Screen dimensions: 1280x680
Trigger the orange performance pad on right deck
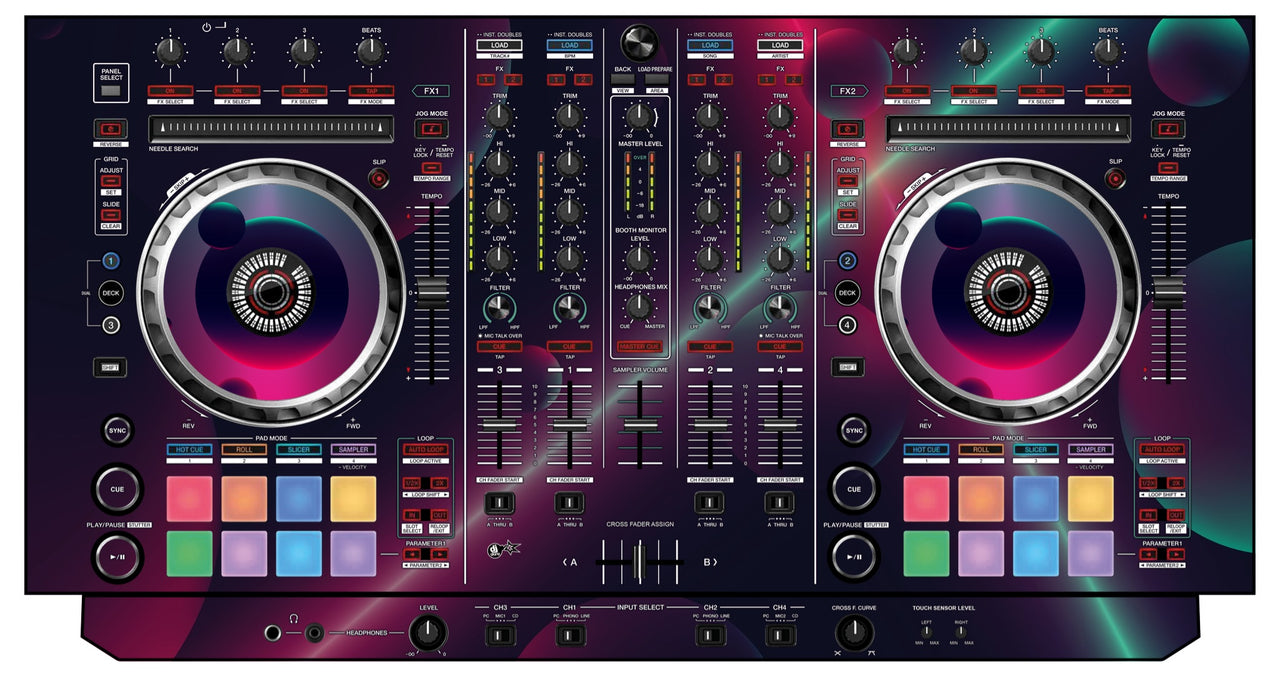(x=981, y=499)
